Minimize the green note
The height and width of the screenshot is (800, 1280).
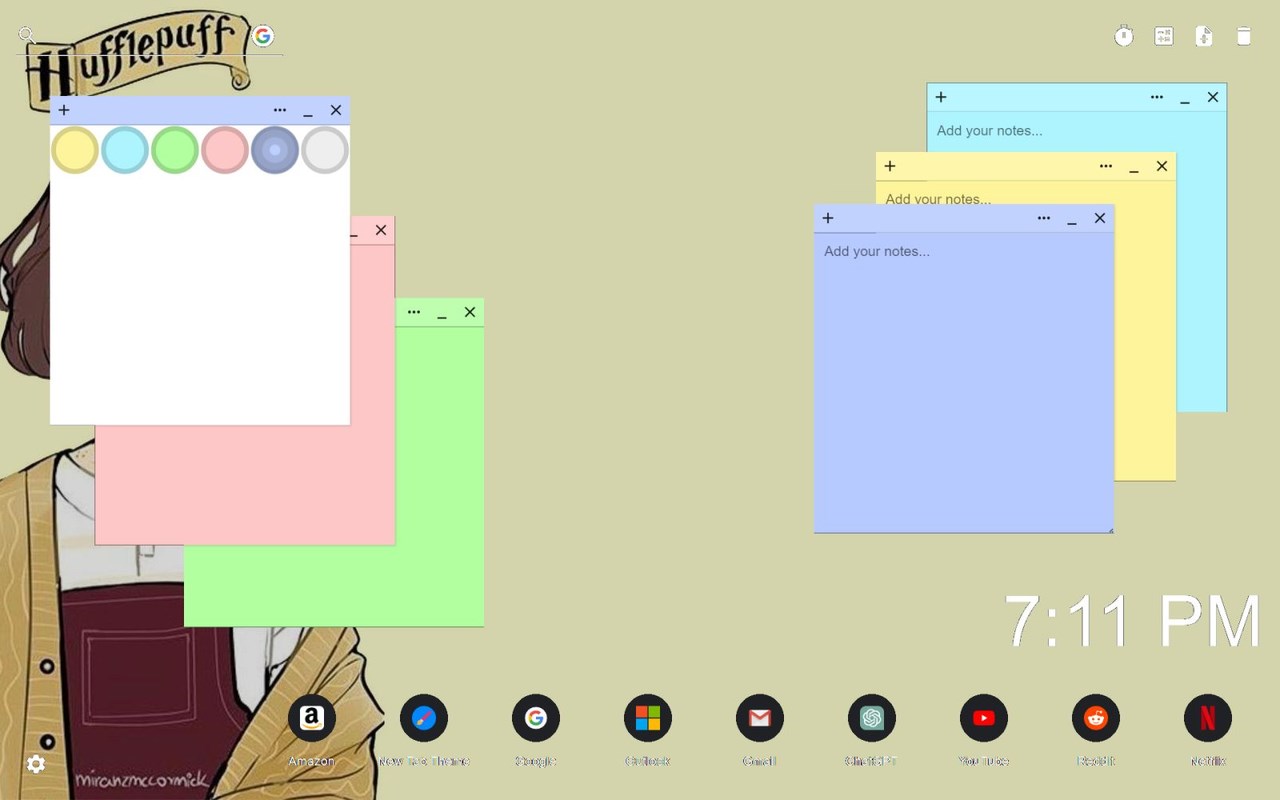[x=442, y=313]
